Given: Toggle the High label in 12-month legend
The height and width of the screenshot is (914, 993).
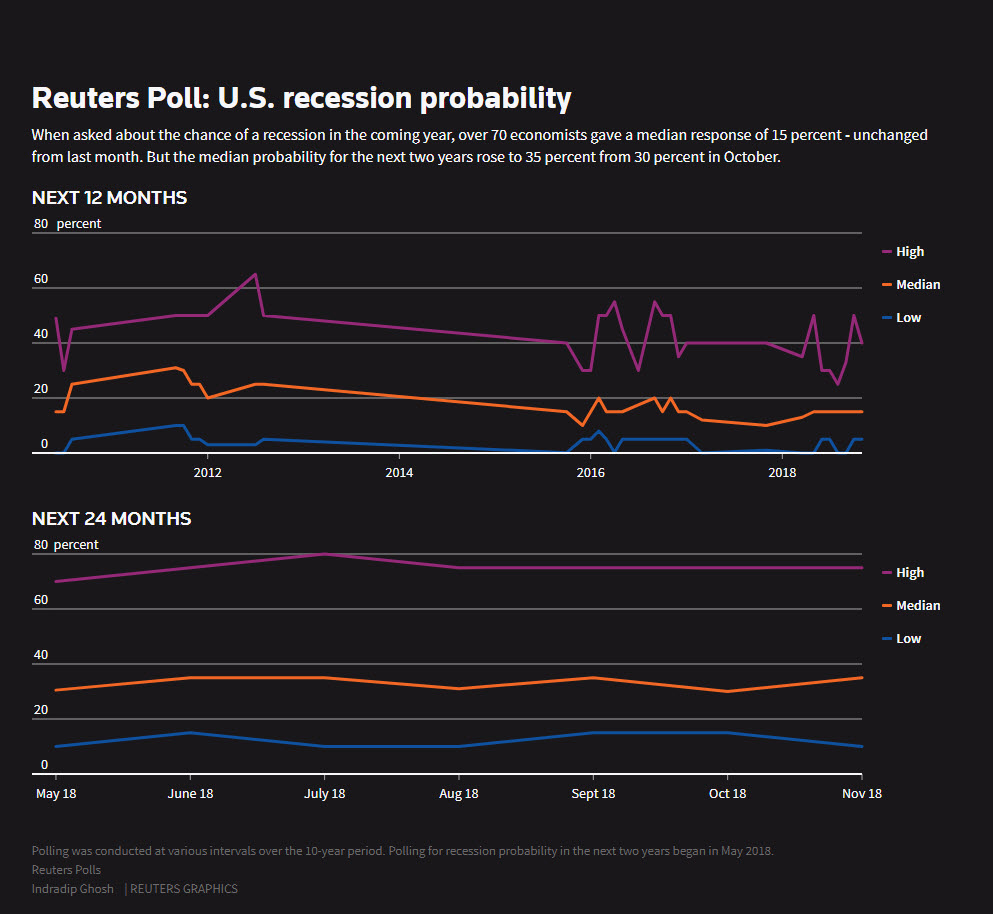Looking at the screenshot, I should click(910, 252).
